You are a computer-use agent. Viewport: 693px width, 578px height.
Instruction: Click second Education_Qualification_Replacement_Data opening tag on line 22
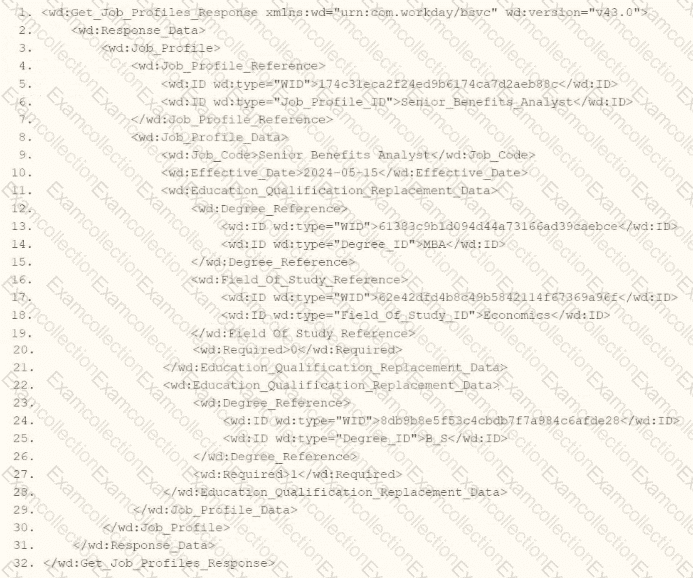[x=331, y=385]
